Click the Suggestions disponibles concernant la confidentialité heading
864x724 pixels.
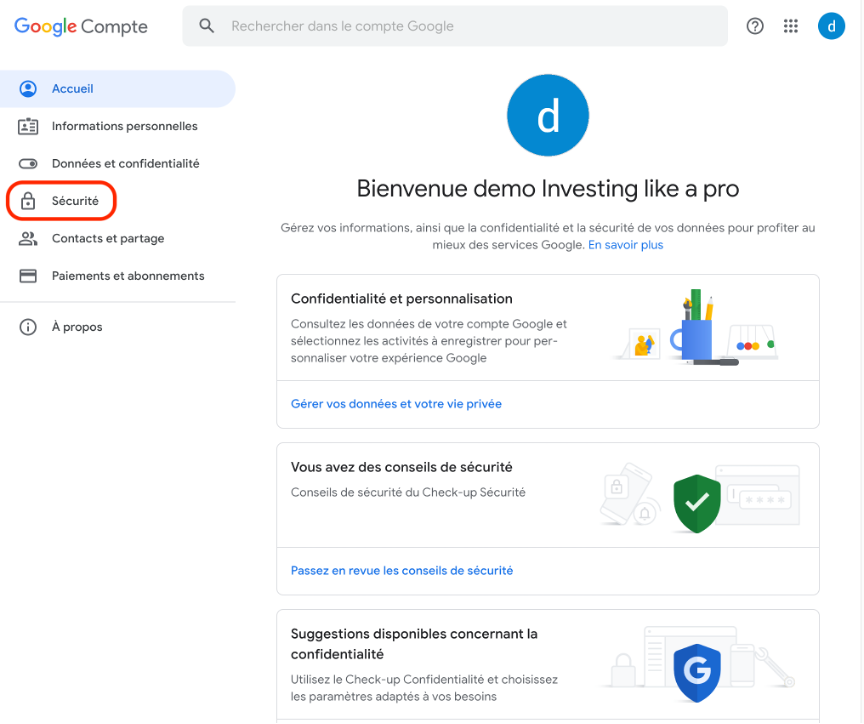click(x=414, y=644)
